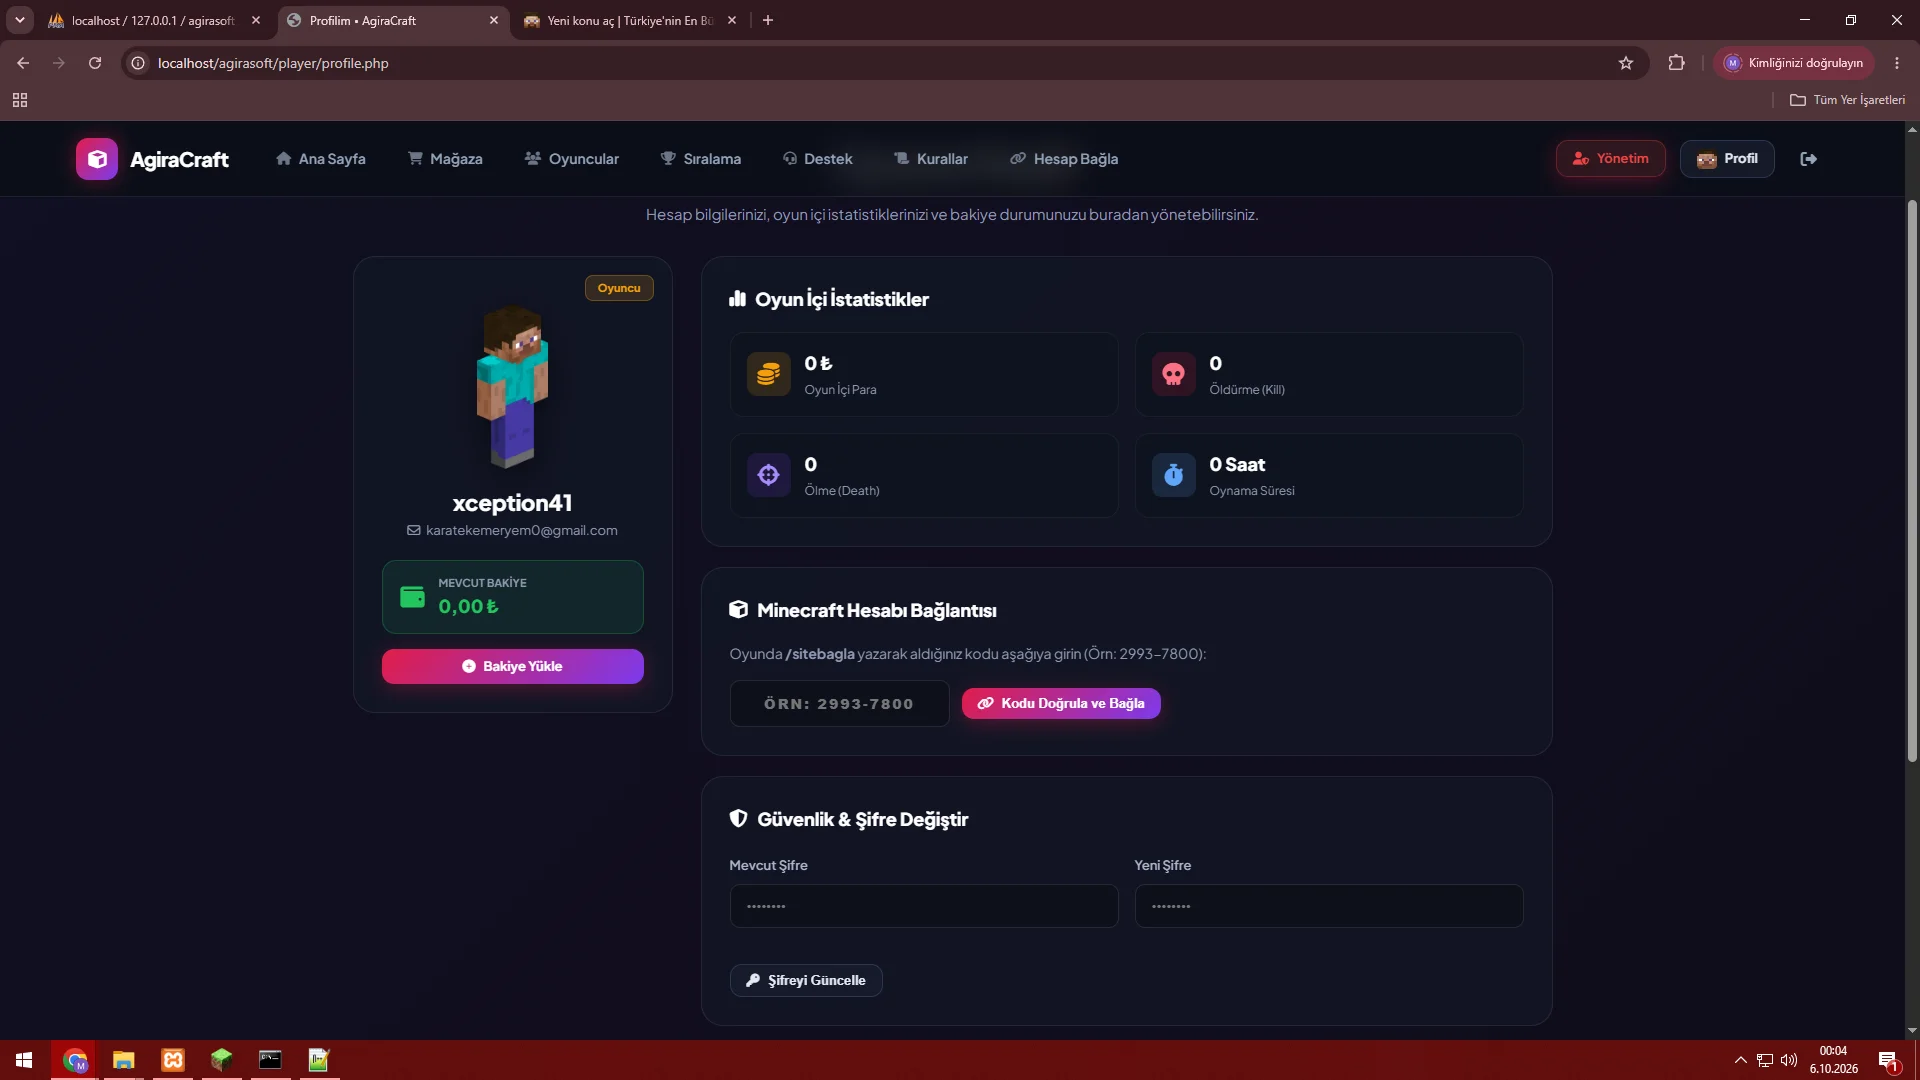Image resolution: width=1920 pixels, height=1080 pixels.
Task: Bookmark this page with the star icon
Action: tap(1626, 63)
